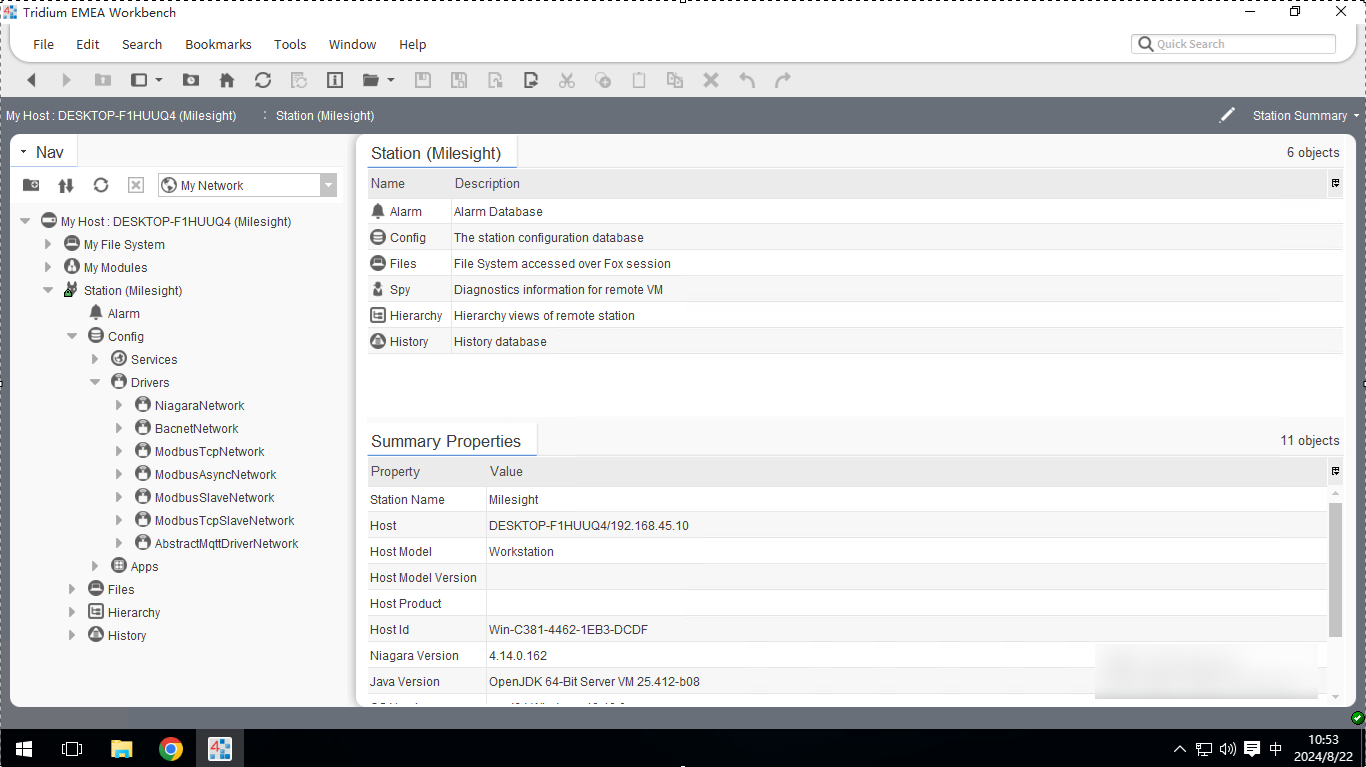The height and width of the screenshot is (767, 1366).
Task: Click the Services icon in the Nav tree
Action: coord(119,359)
